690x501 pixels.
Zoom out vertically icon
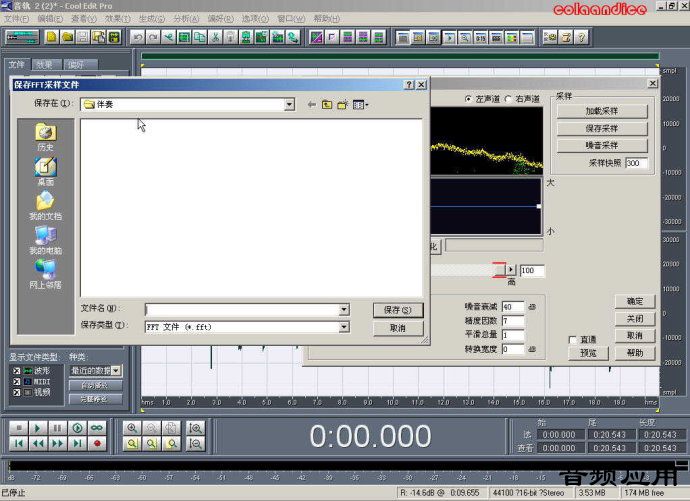click(195, 443)
